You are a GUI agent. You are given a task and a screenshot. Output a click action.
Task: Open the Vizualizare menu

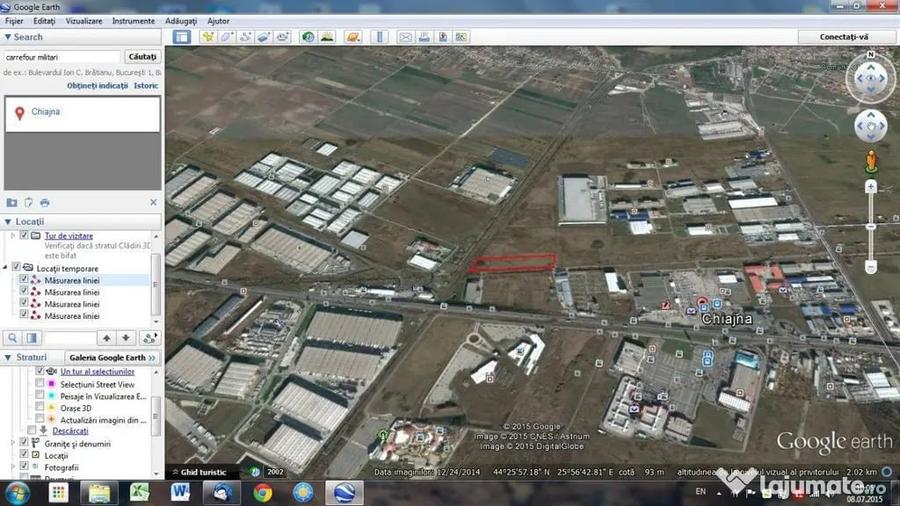[x=84, y=21]
